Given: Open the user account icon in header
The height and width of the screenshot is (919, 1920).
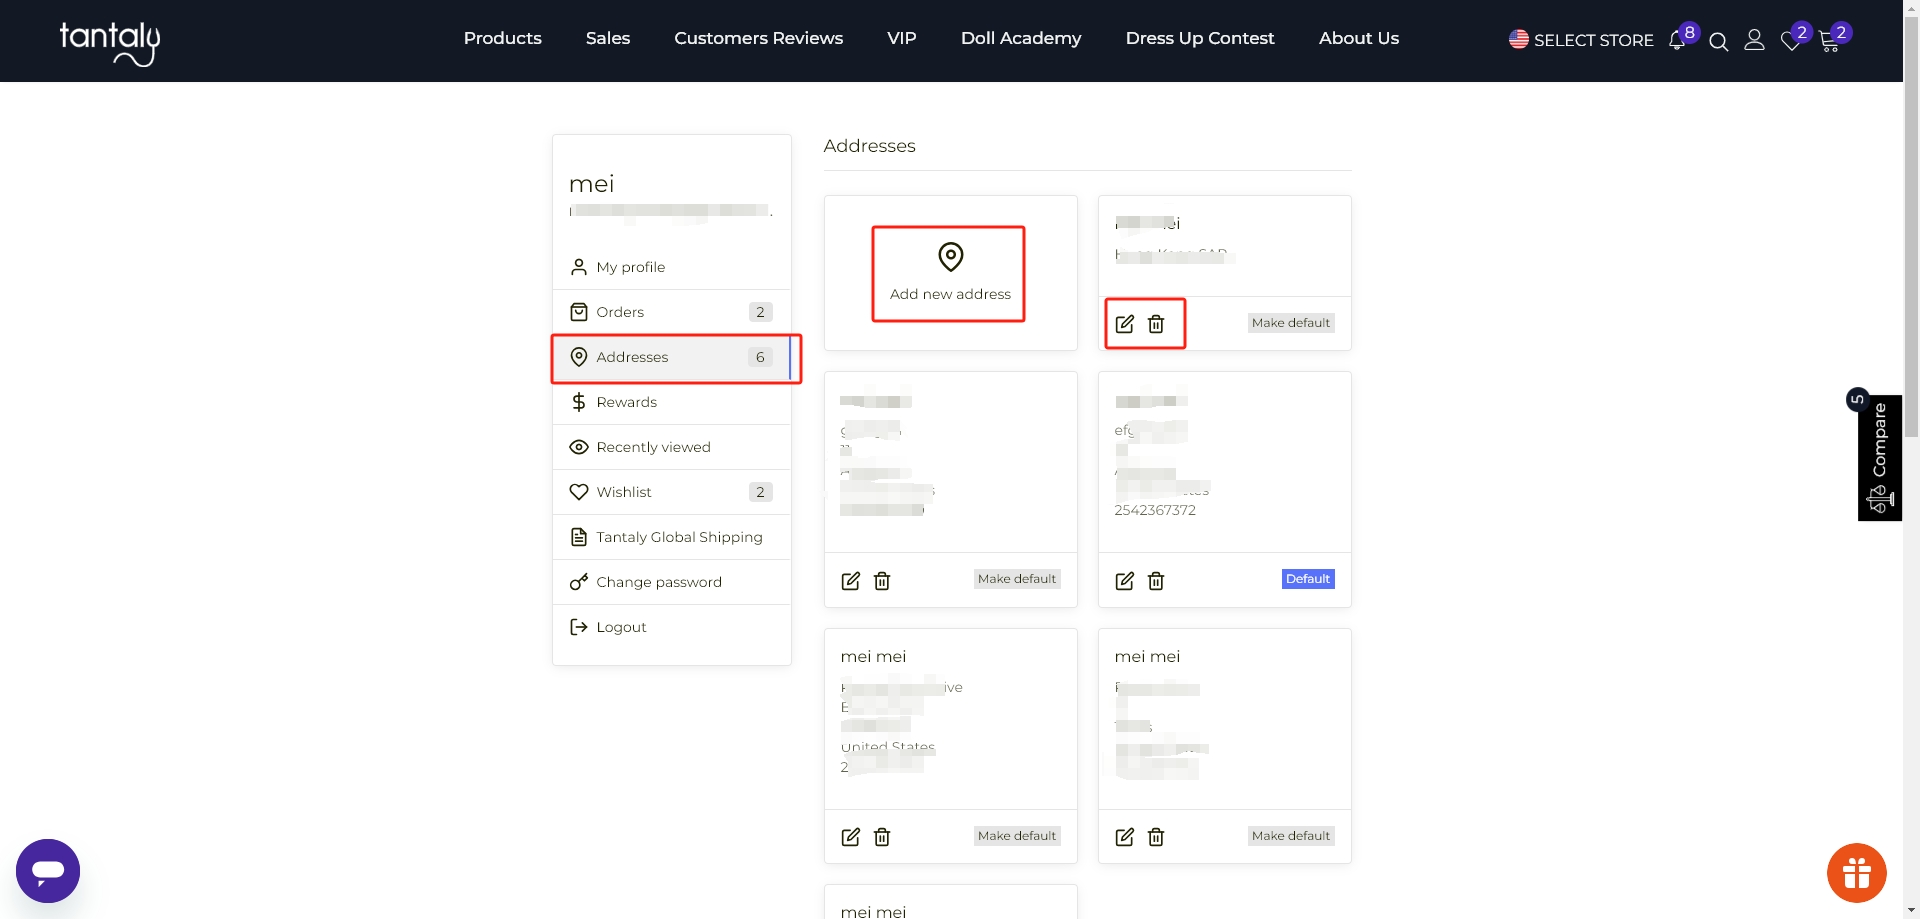Looking at the screenshot, I should 1754,40.
